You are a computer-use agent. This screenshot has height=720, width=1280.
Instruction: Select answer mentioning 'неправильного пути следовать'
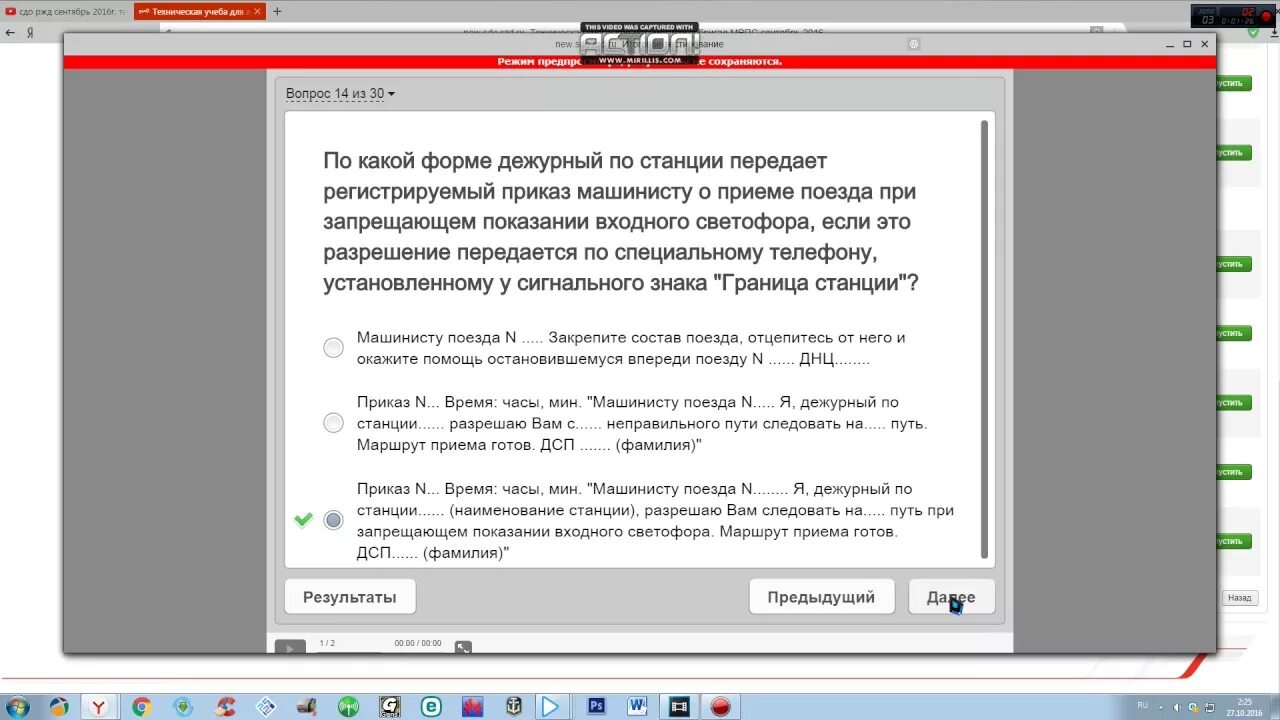pyautogui.click(x=333, y=423)
